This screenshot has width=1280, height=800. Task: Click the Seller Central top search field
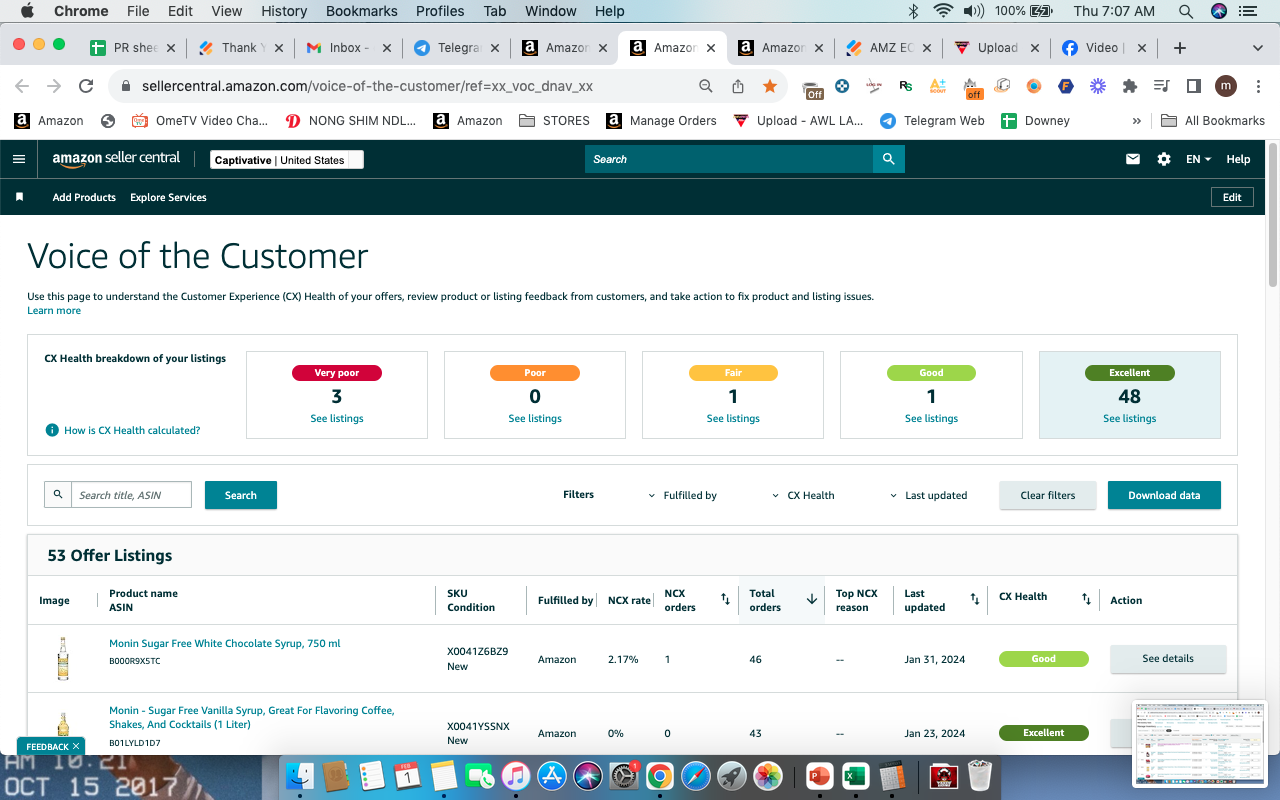pyautogui.click(x=729, y=159)
